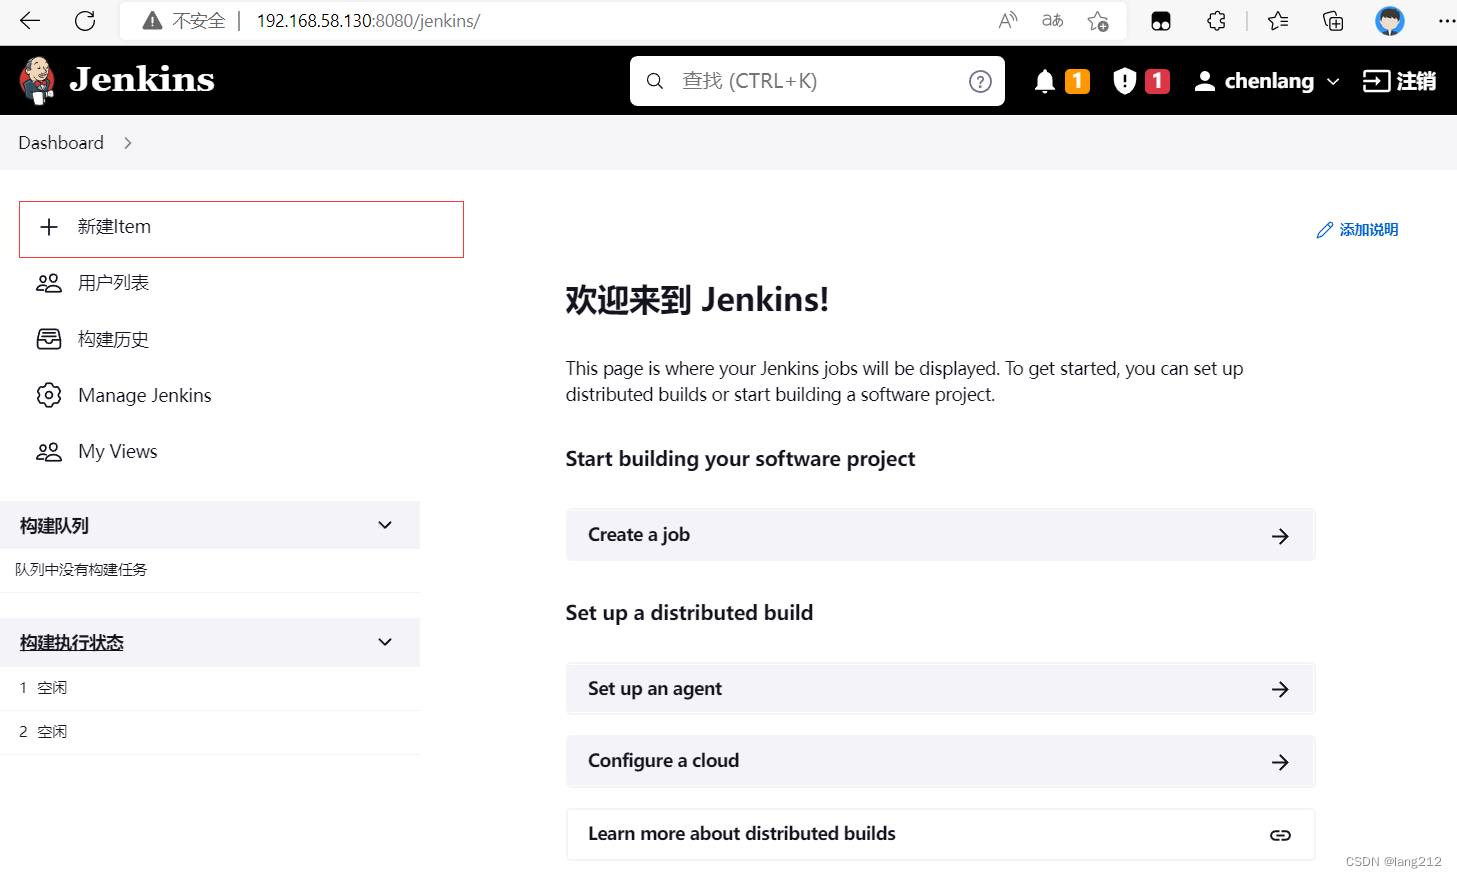
Task: Open browser extensions puzzle icon
Action: click(x=1216, y=20)
